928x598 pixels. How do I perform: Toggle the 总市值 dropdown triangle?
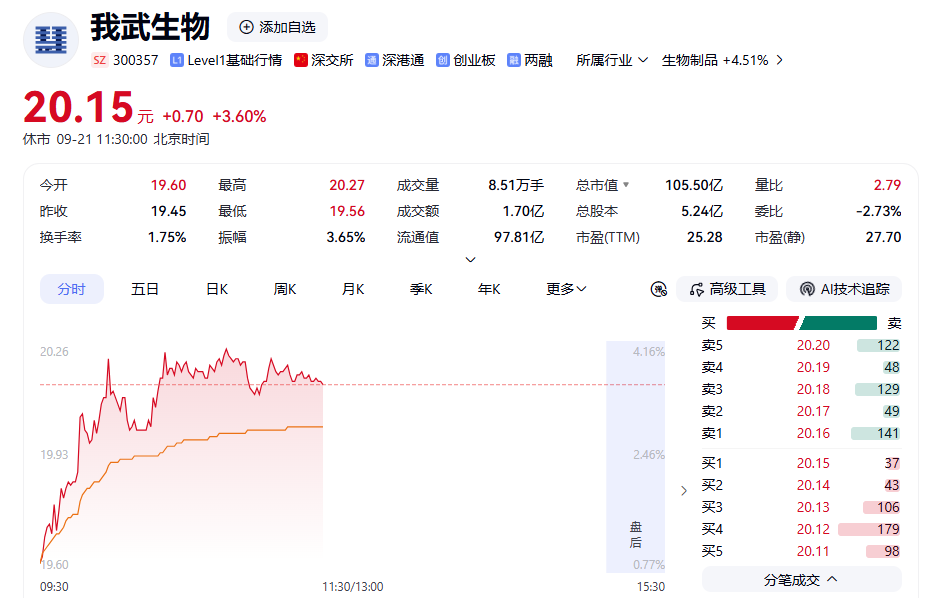(626, 185)
